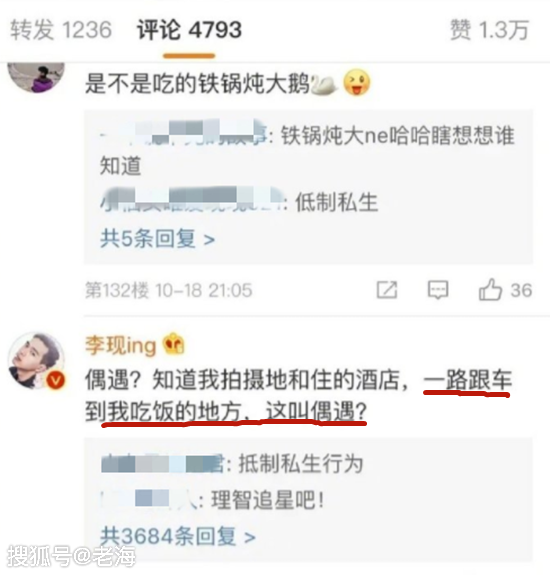
Task: Like the comment with 36 thumbs up
Action: click(490, 290)
